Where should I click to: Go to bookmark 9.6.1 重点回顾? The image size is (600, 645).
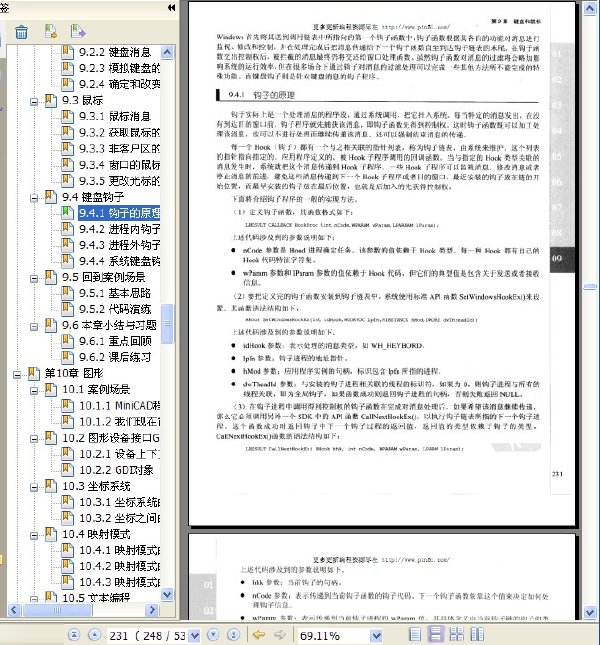[x=115, y=341]
